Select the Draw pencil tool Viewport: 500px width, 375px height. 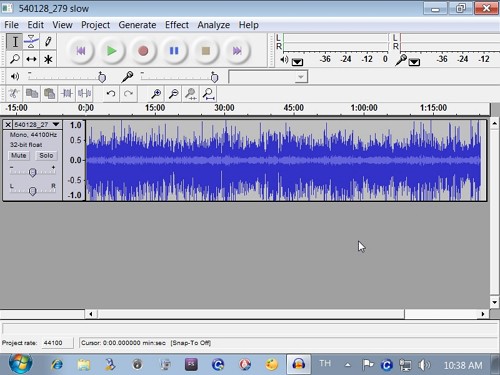point(48,42)
